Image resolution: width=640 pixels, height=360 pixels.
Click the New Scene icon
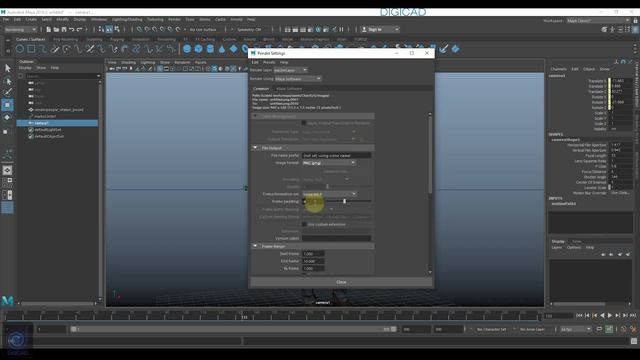(x=49, y=29)
